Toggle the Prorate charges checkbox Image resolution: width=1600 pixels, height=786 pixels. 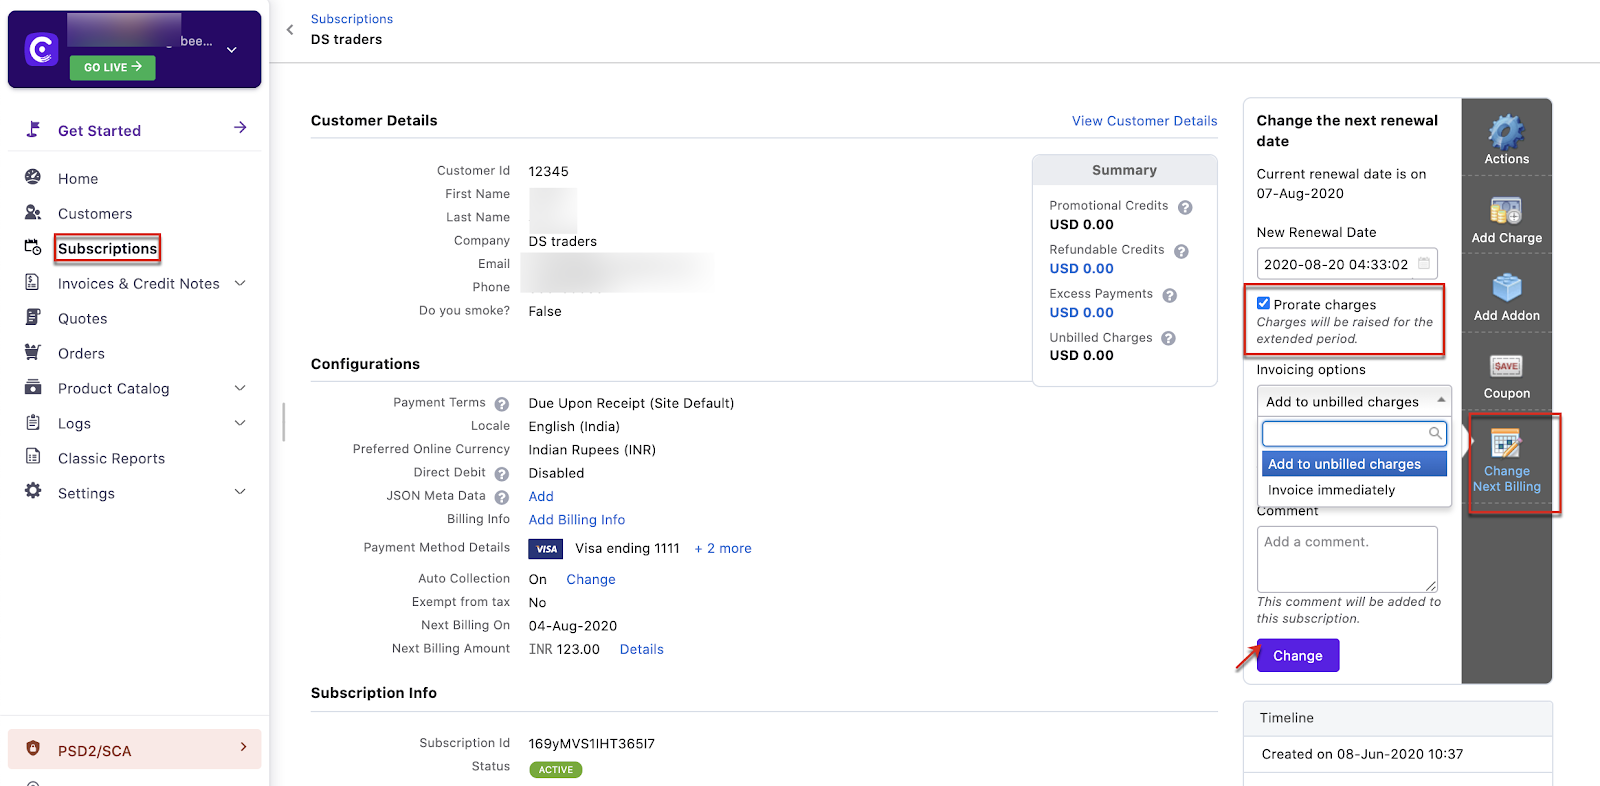point(1264,304)
